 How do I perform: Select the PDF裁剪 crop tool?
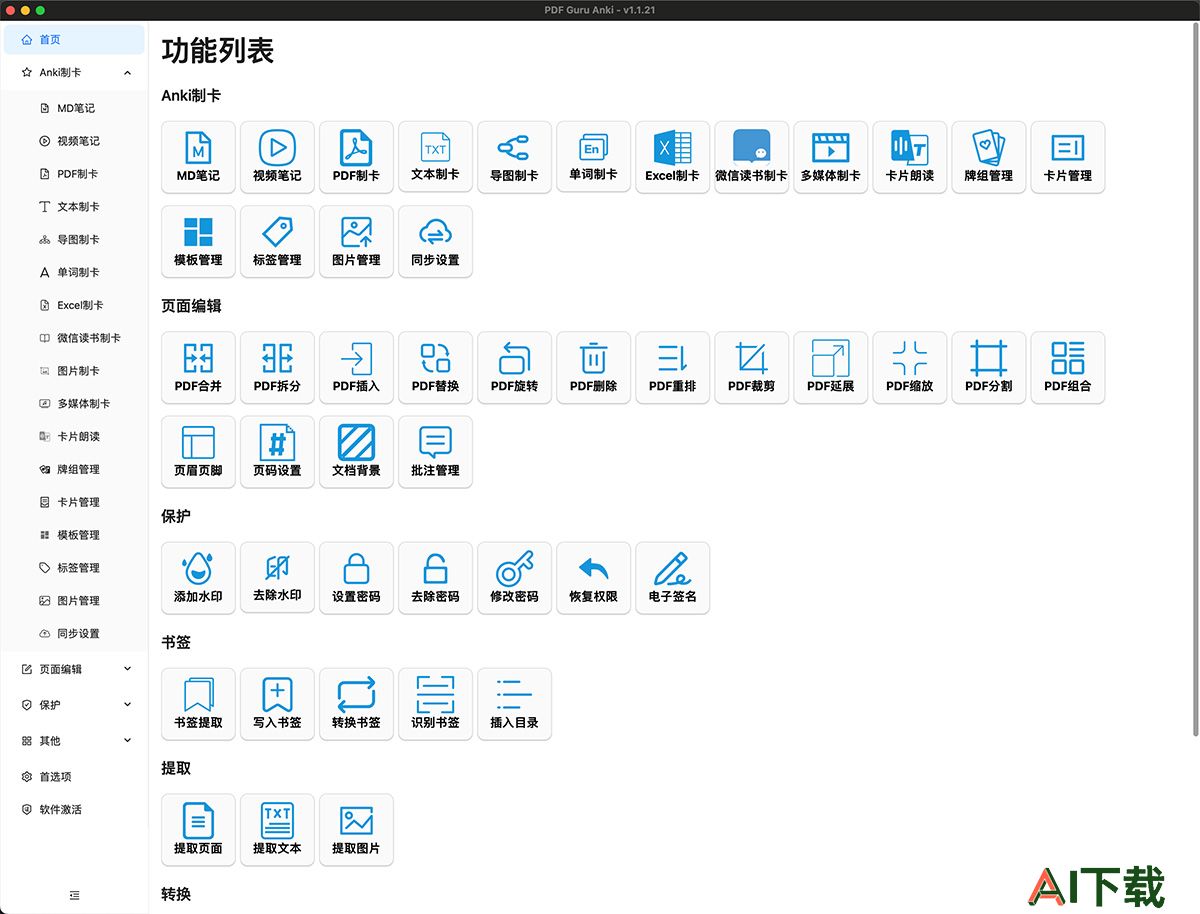(751, 367)
